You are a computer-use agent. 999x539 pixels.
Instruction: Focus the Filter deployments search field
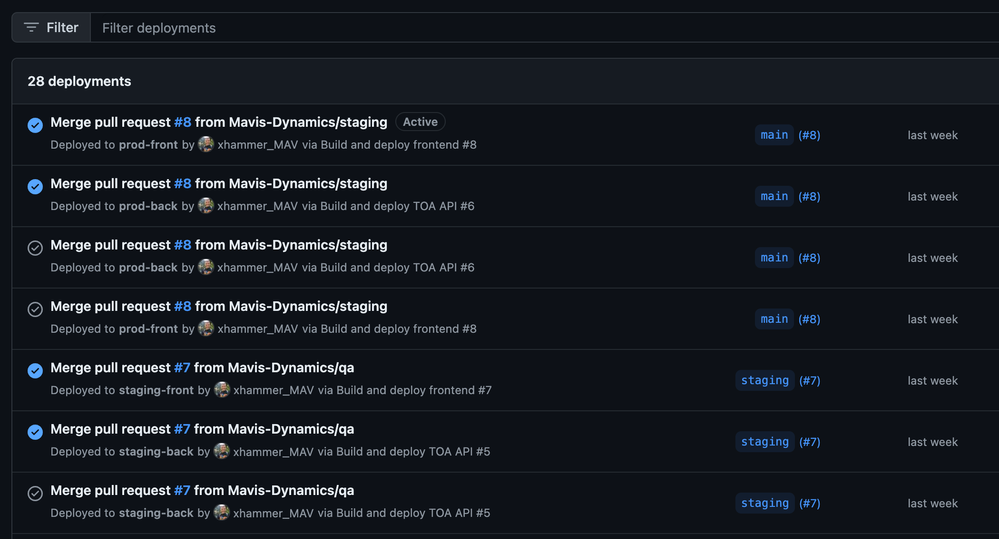pos(545,27)
